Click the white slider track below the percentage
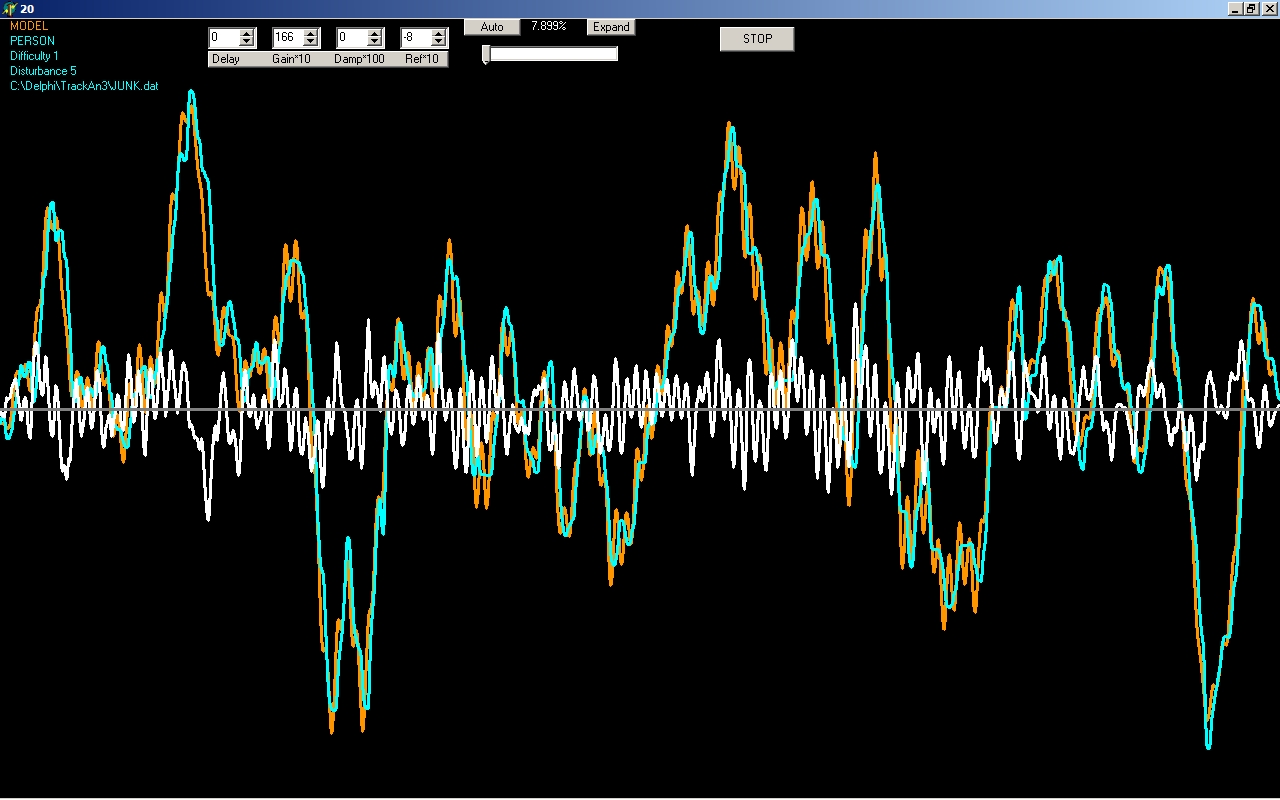Viewport: 1280px width, 800px height. 554,54
